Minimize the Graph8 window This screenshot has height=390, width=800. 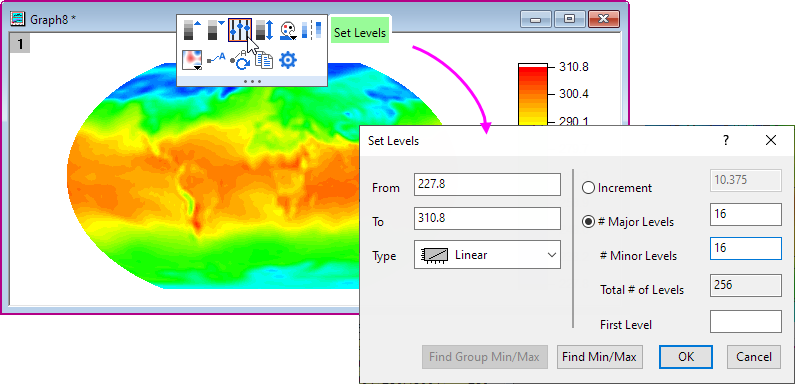point(535,19)
